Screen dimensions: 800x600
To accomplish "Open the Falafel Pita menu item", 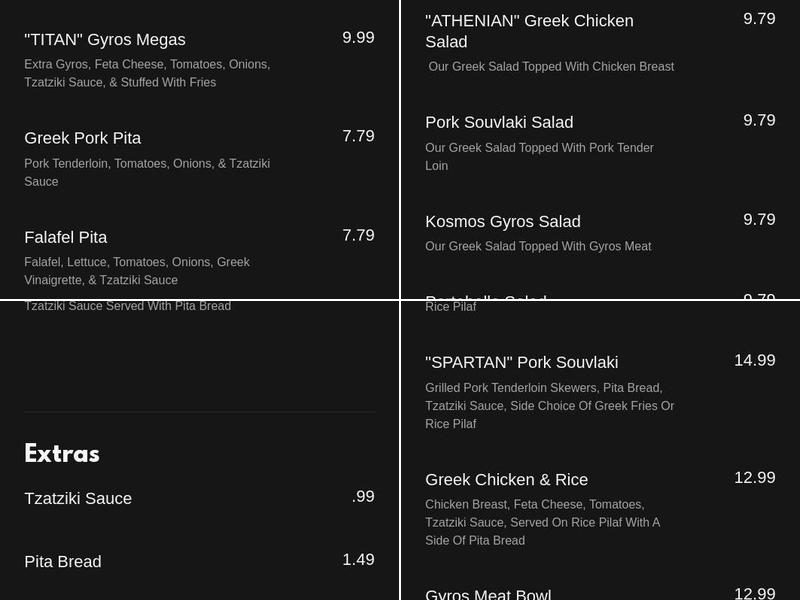I will [x=66, y=237].
